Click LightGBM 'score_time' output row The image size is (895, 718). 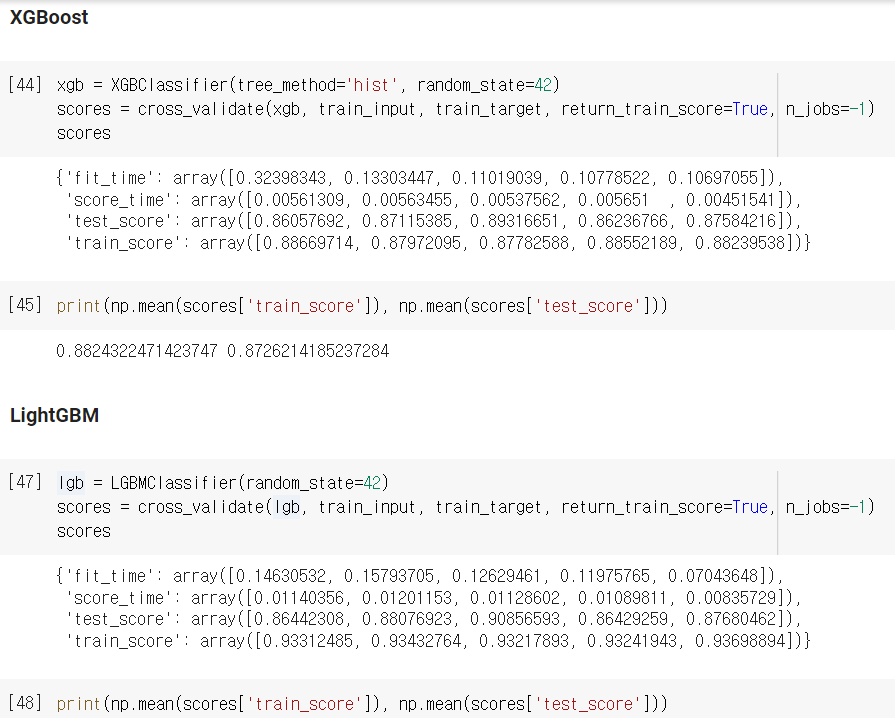point(434,598)
